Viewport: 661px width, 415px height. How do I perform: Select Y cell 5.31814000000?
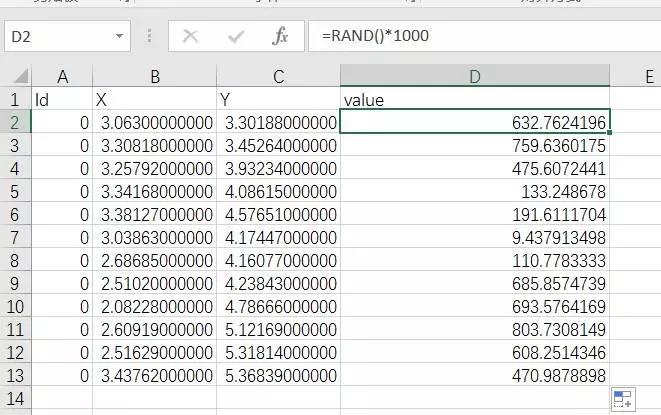(x=278, y=353)
